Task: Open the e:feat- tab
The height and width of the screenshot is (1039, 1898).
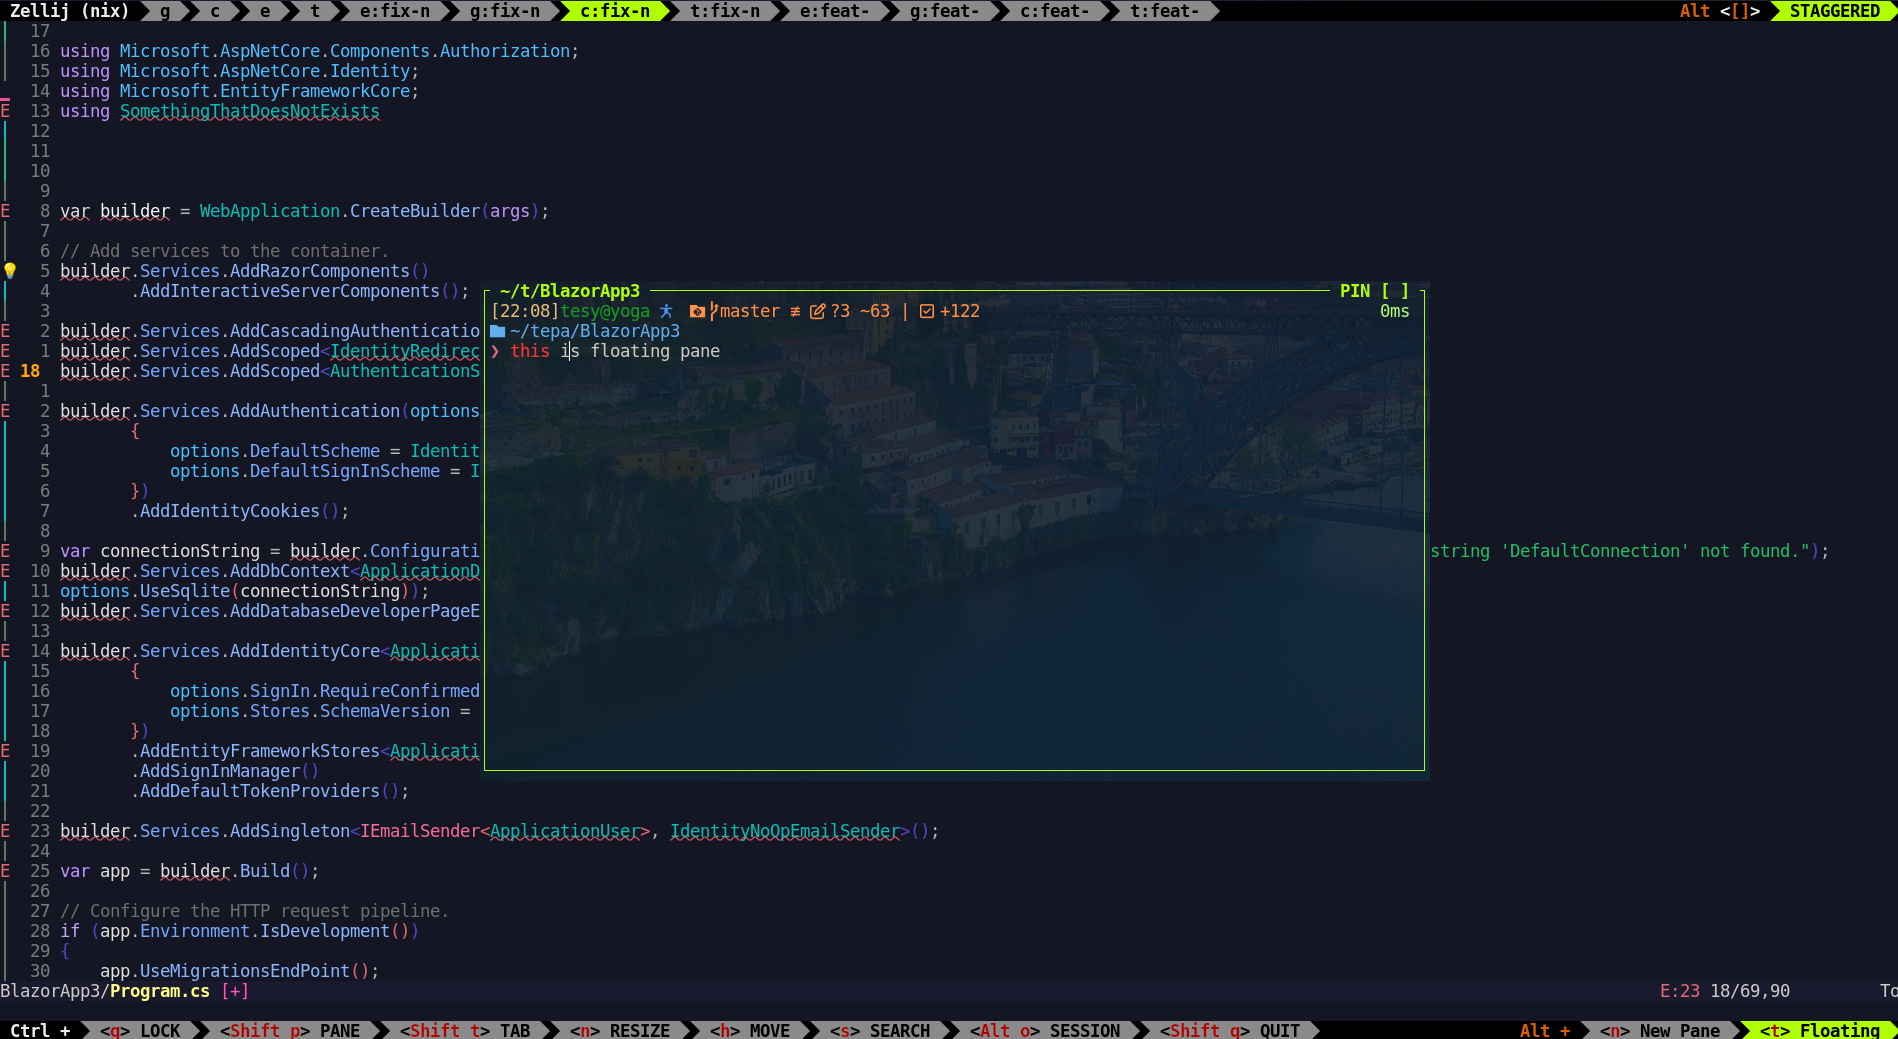Action: click(x=835, y=11)
